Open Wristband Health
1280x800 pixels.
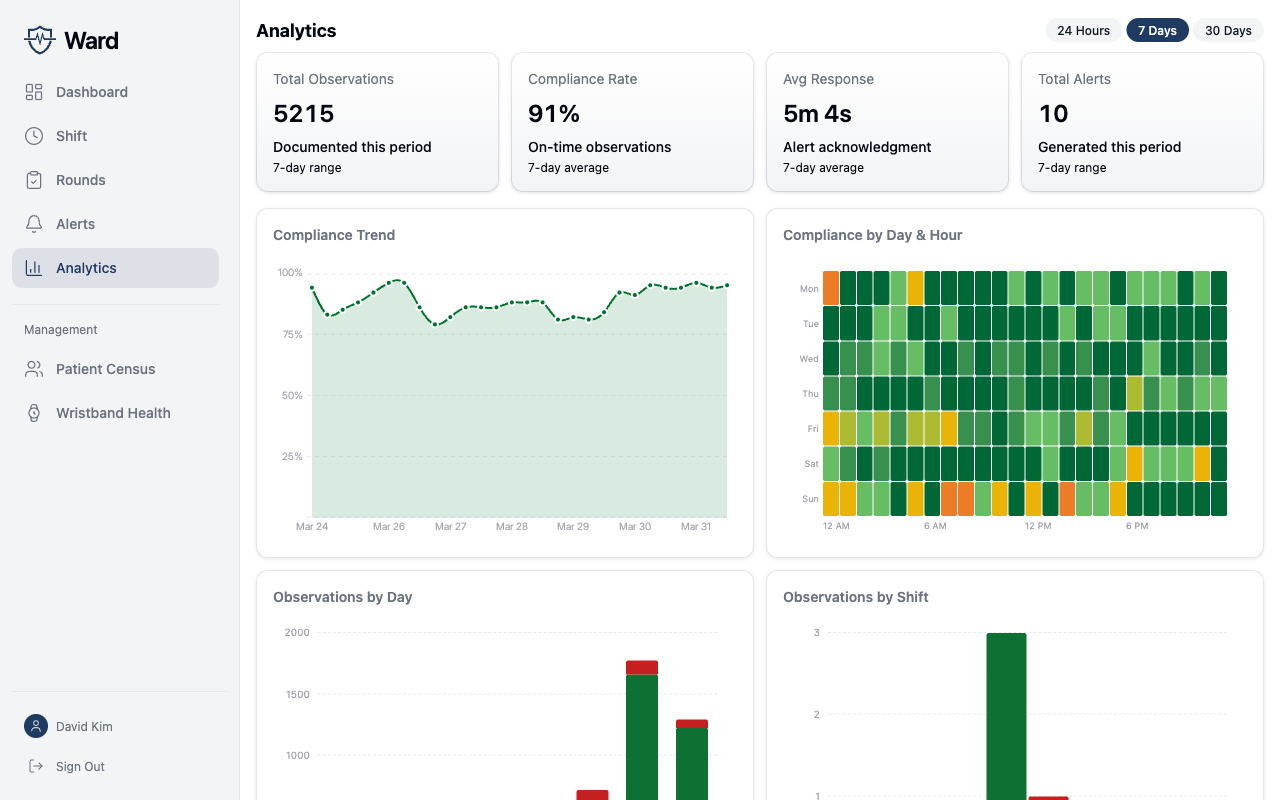(x=115, y=413)
